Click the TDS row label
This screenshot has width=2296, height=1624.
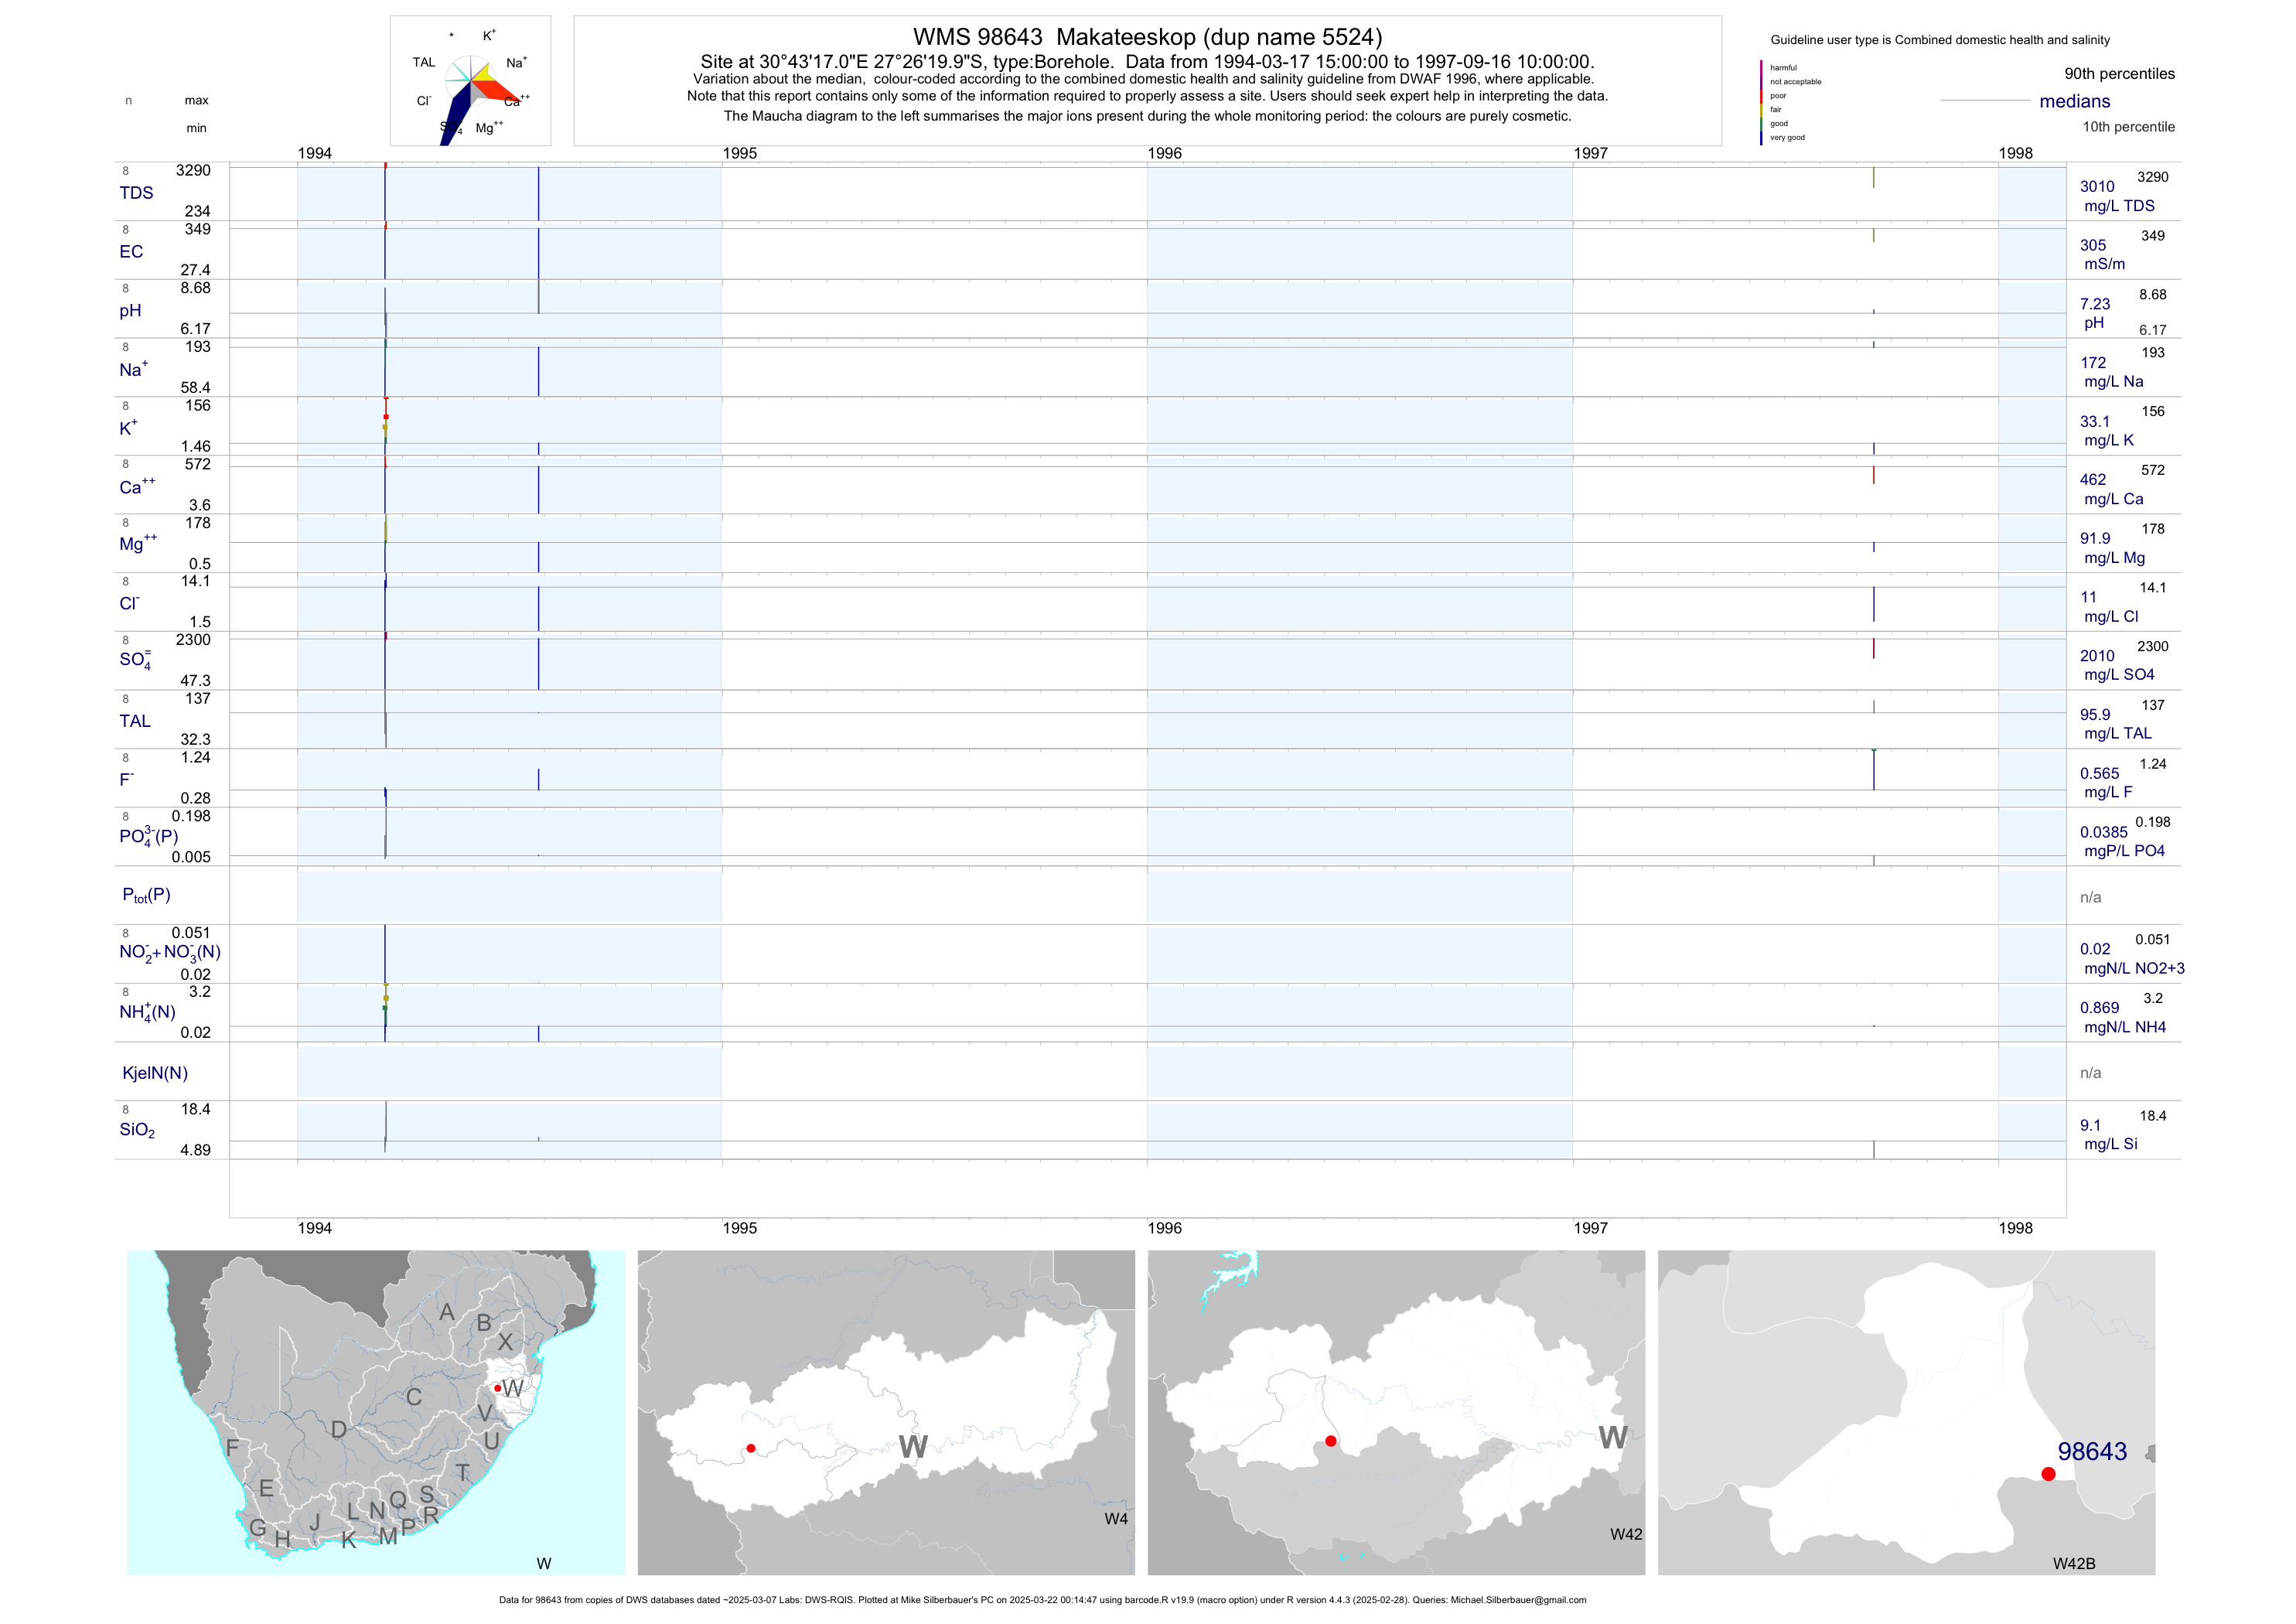[136, 193]
